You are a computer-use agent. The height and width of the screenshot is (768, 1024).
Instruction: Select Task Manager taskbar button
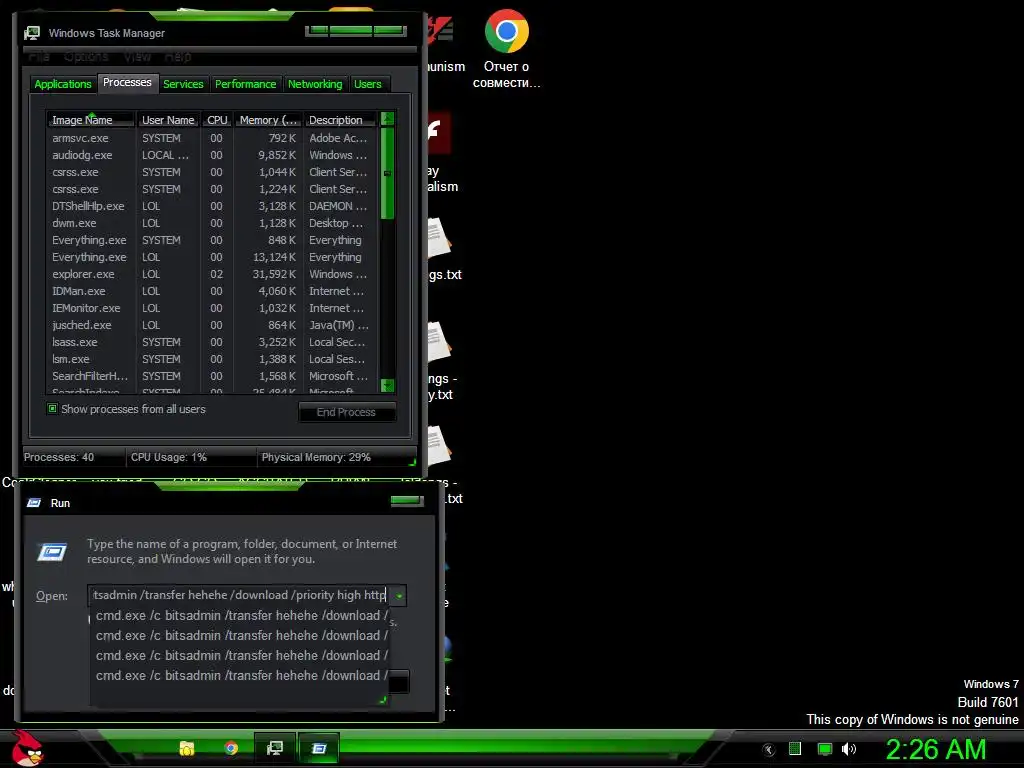click(x=274, y=748)
